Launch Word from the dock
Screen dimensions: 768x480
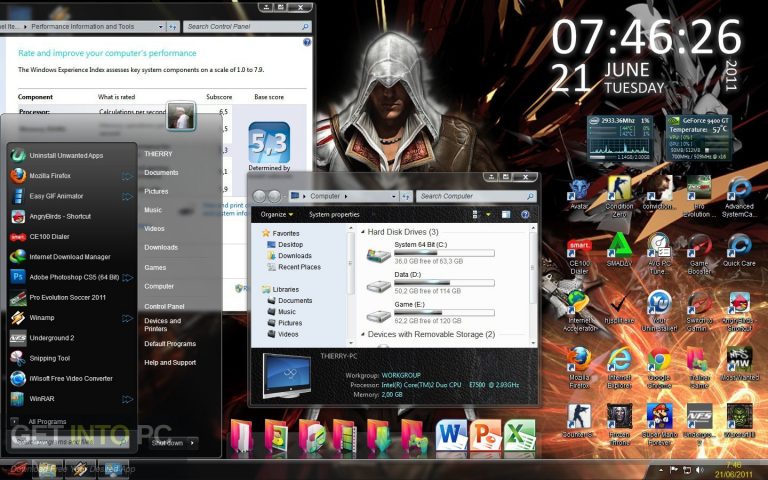pos(451,435)
